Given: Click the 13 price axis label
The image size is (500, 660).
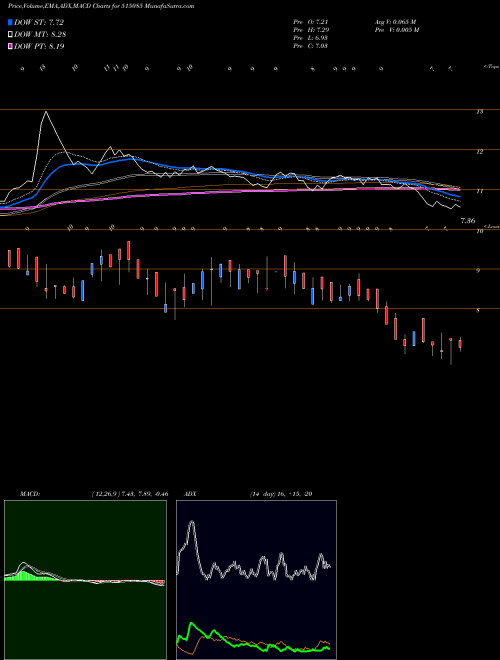Looking at the screenshot, I should pyautogui.click(x=479, y=112).
